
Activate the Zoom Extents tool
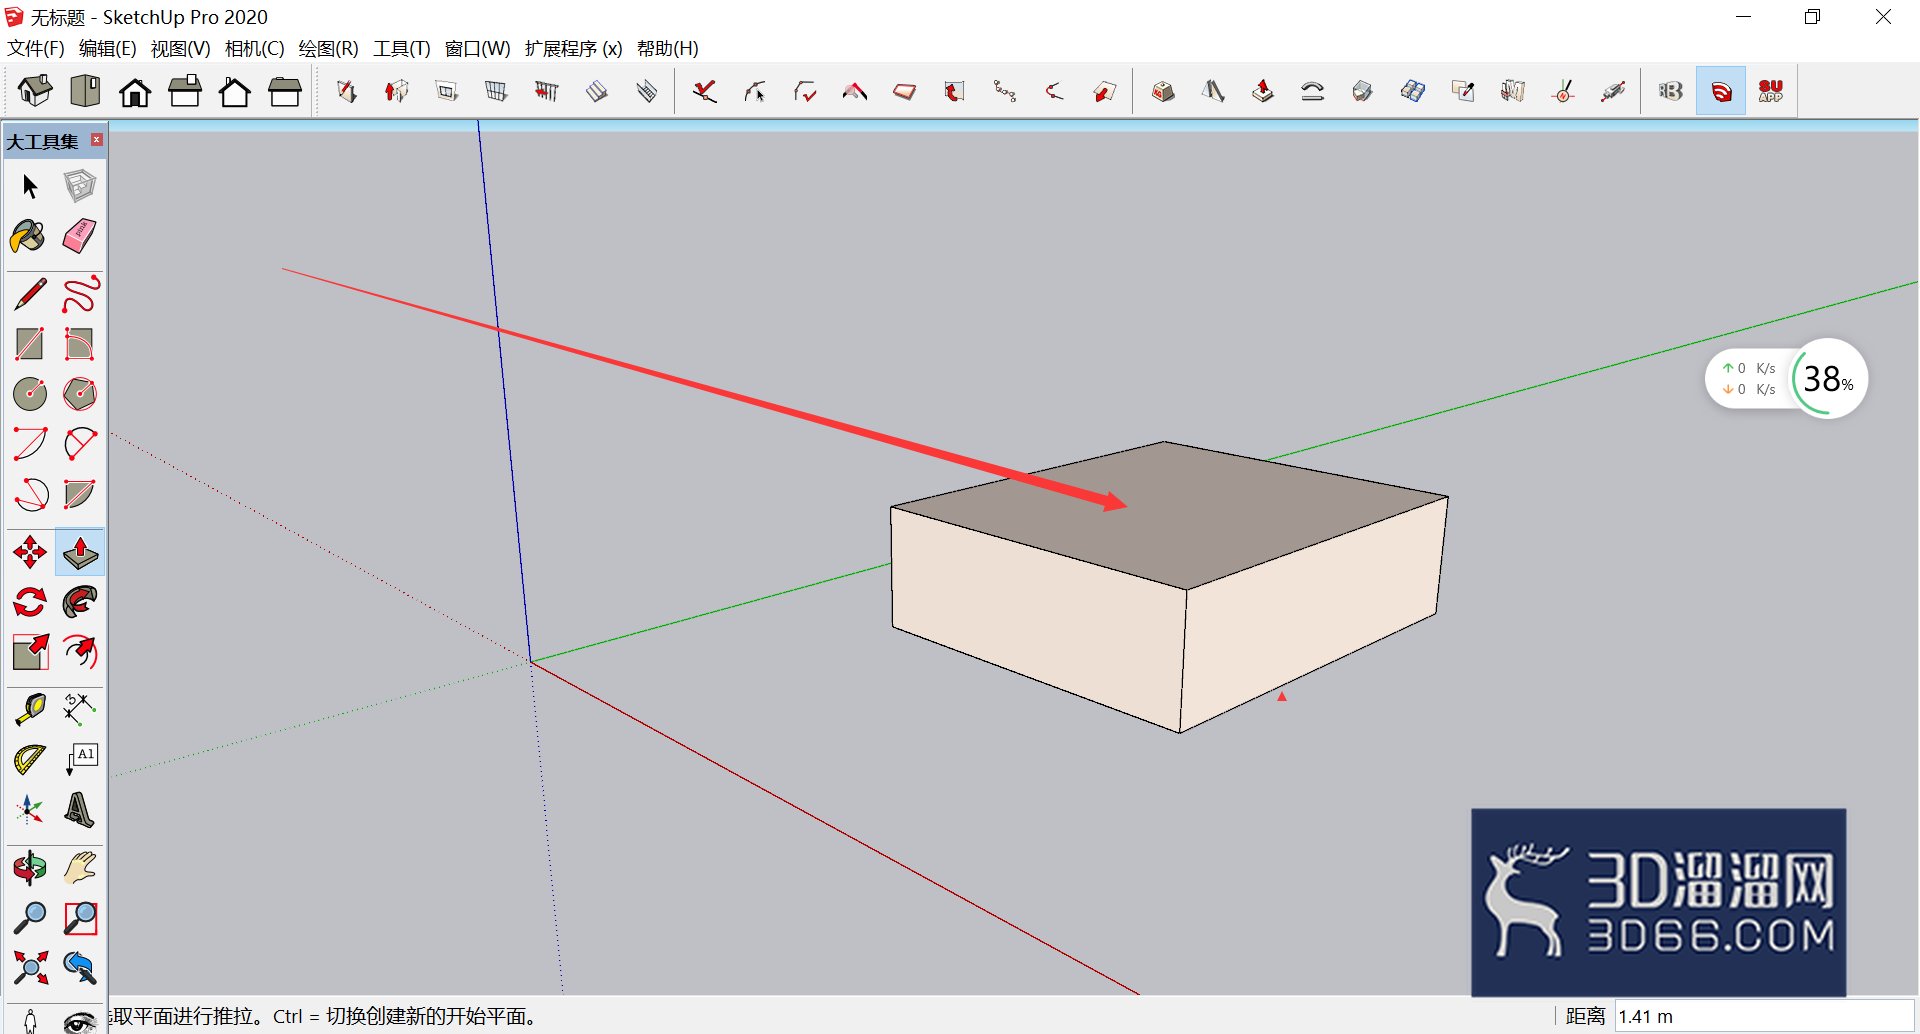30,967
